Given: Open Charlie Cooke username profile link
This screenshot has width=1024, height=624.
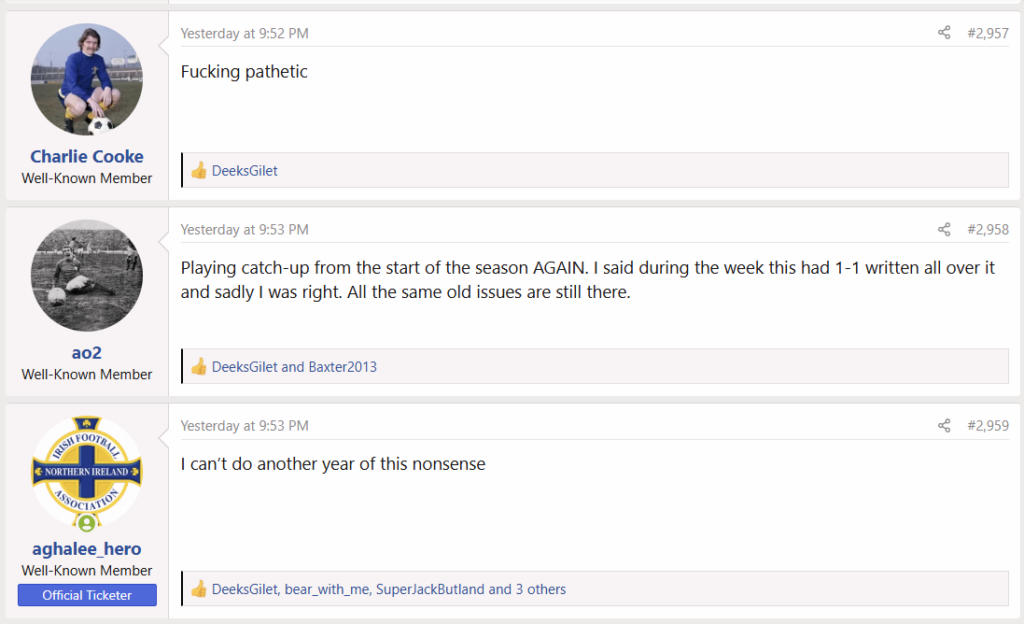Looking at the screenshot, I should pyautogui.click(x=86, y=157).
